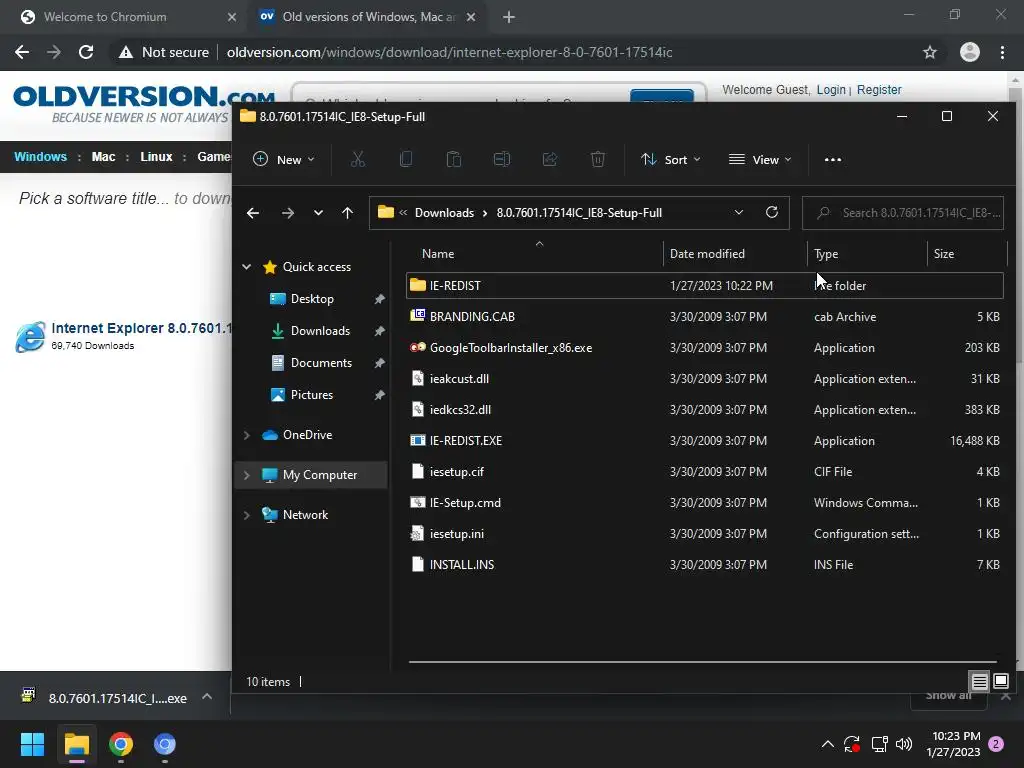Go forward in File Explorer navigation
Viewport: 1024px width, 768px height.
[287, 213]
